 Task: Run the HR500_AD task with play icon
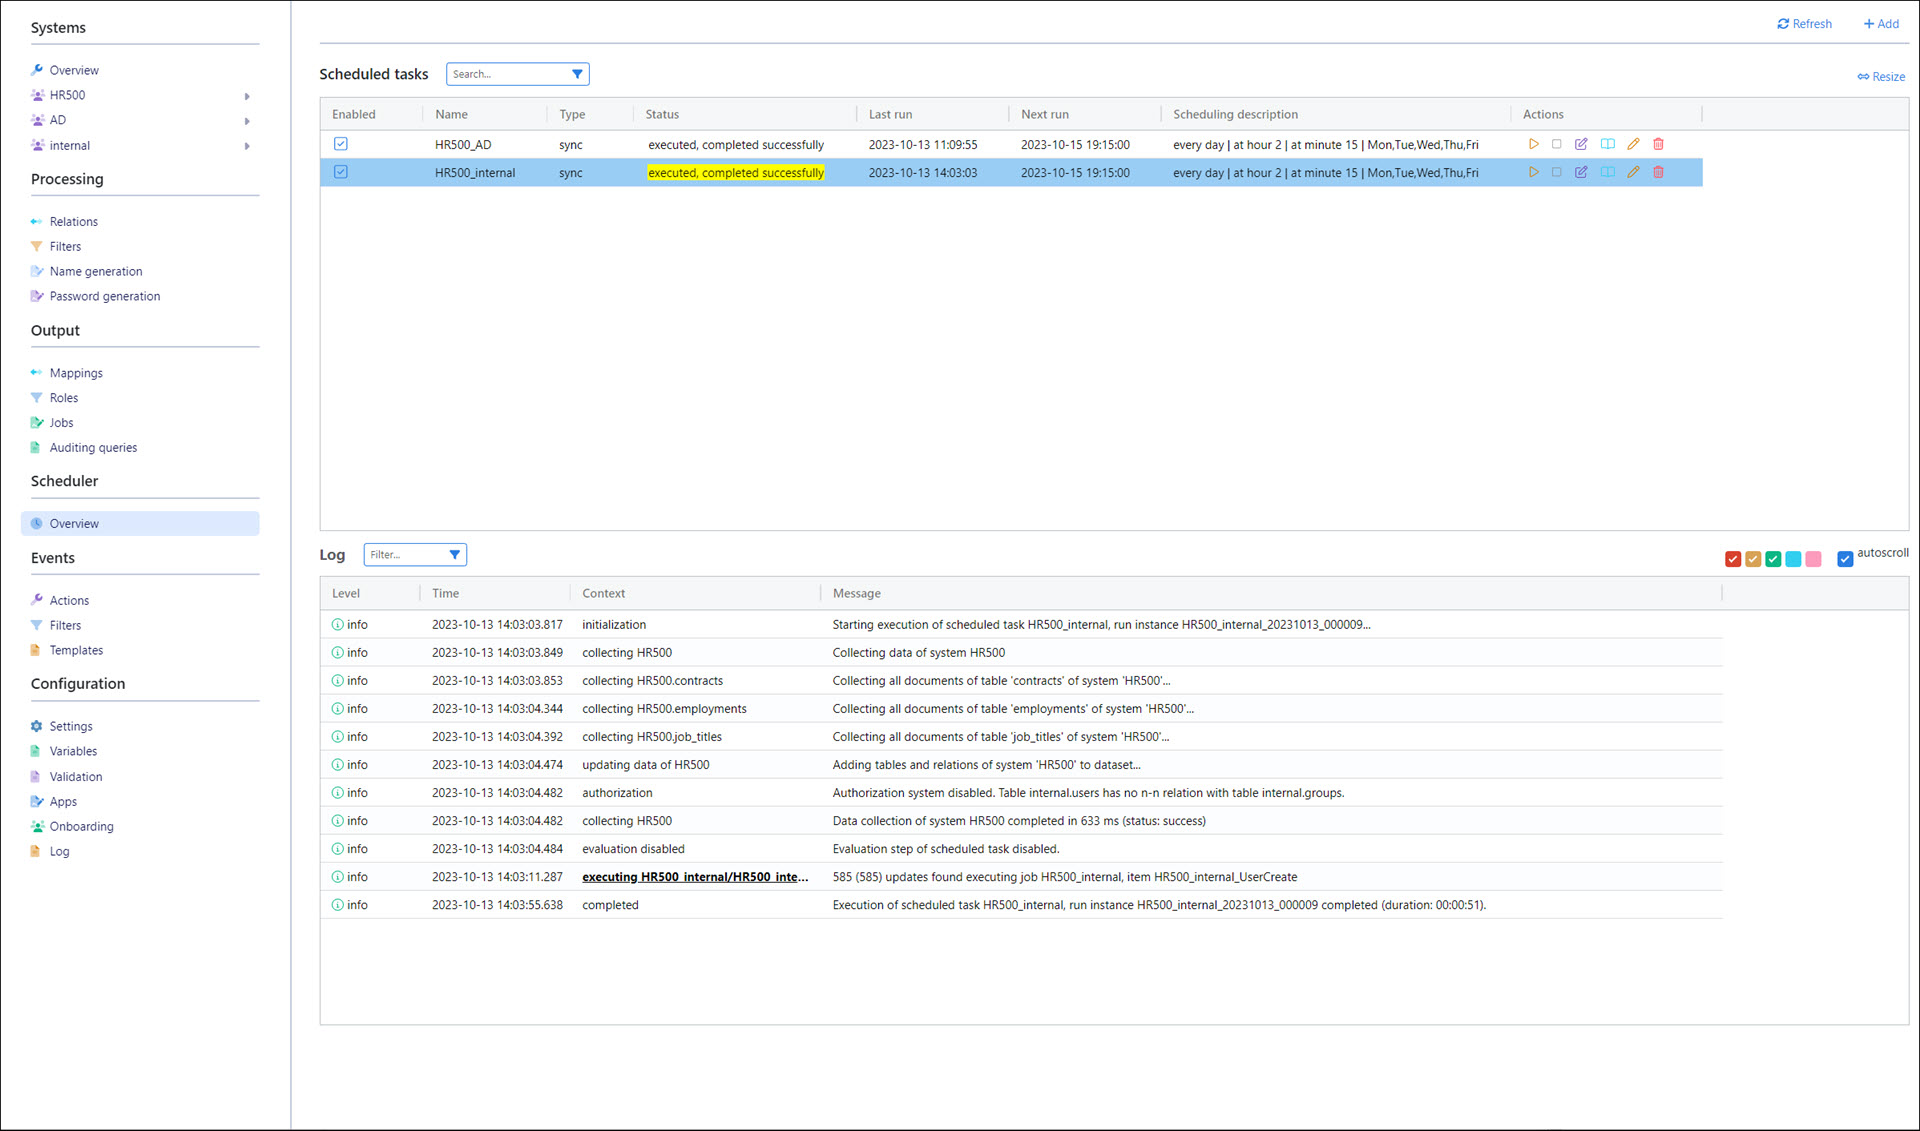[1533, 144]
